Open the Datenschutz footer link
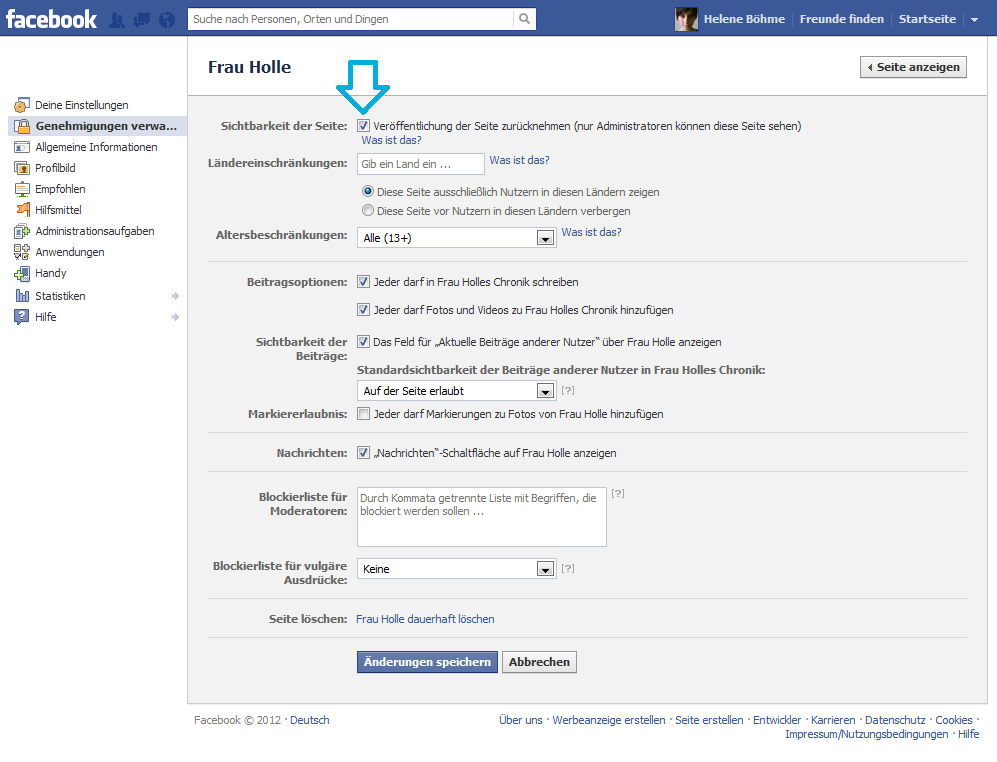 coord(895,720)
